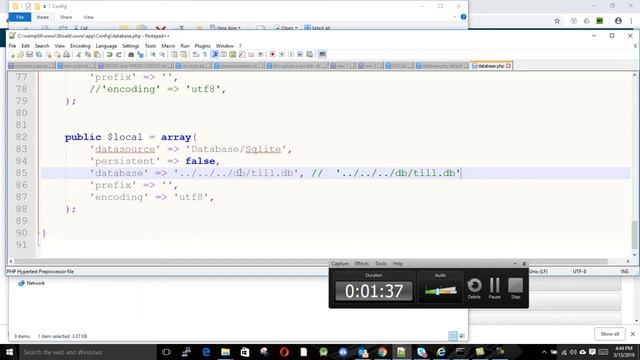Open Task View from the taskbar
This screenshot has height=360, width=640.
166,352
